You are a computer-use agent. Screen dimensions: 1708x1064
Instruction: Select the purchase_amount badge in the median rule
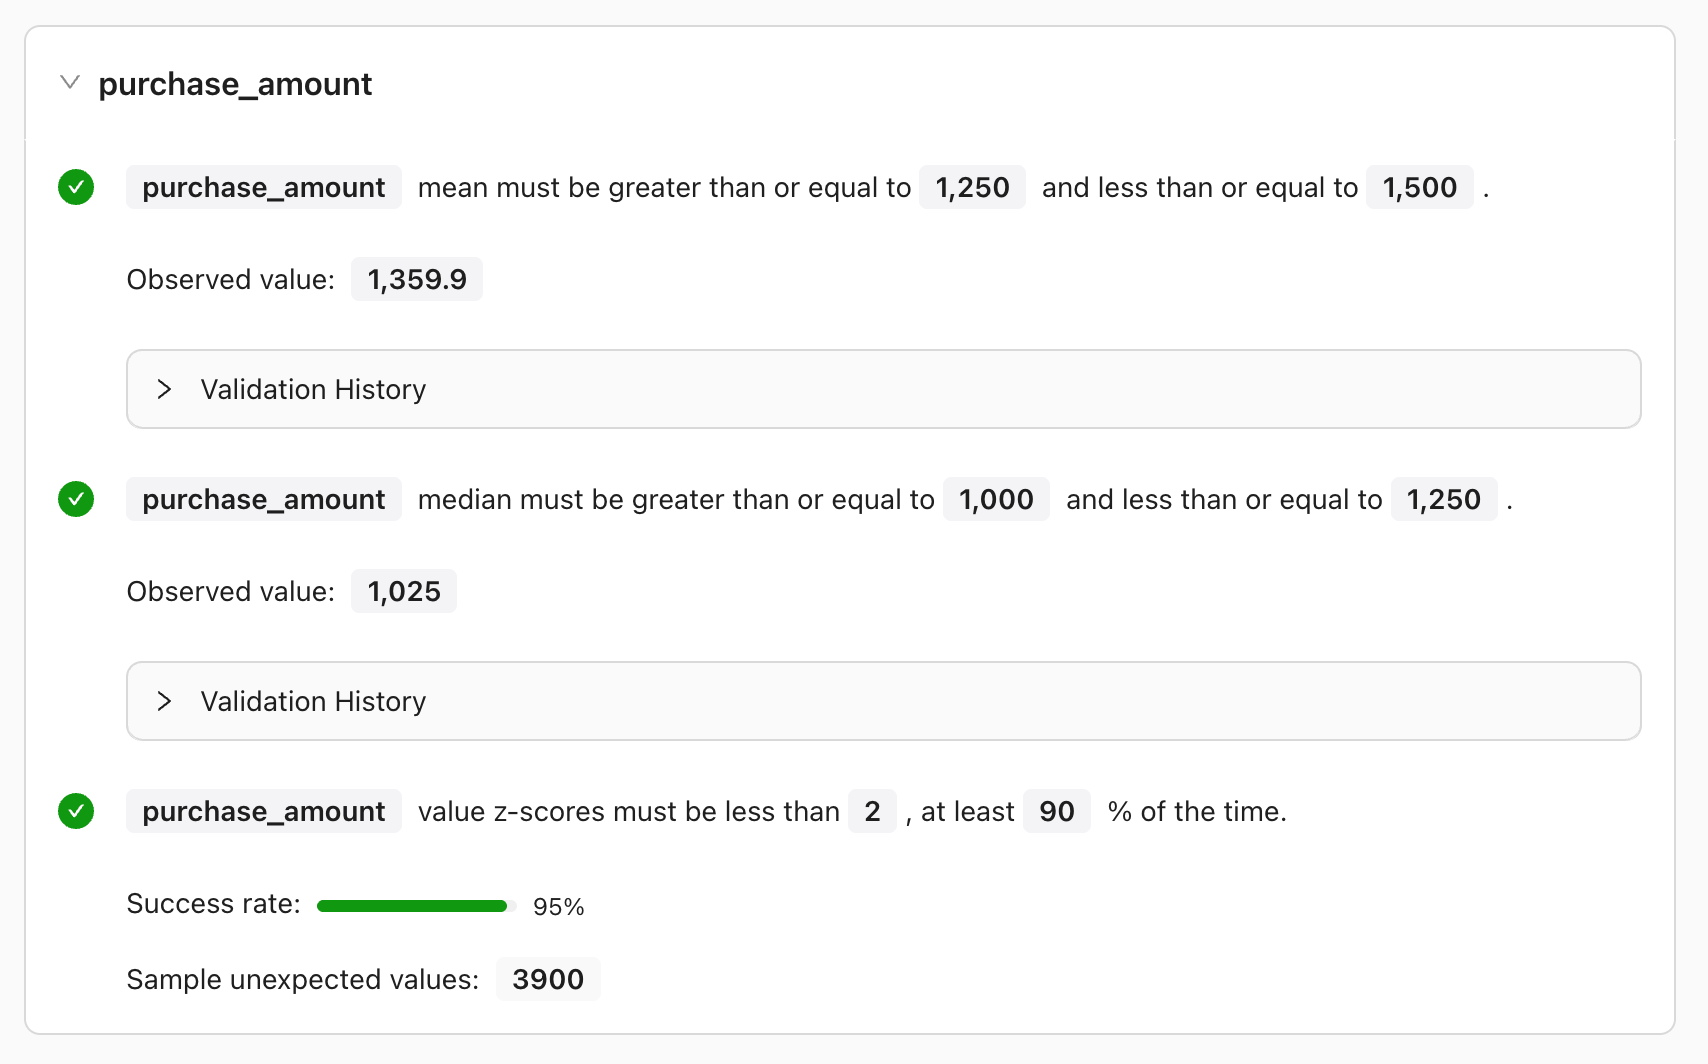point(263,499)
